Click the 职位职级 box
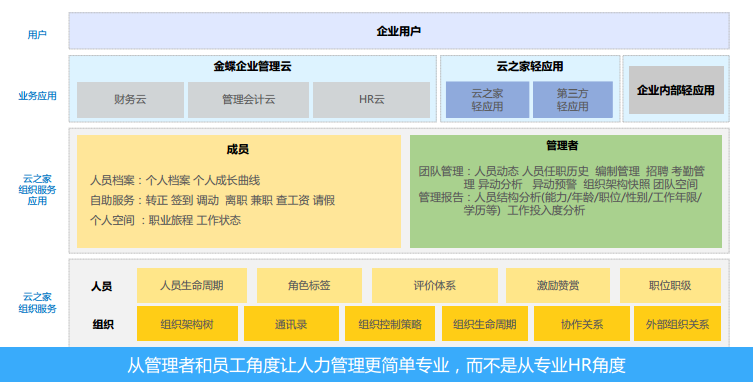This screenshot has height=382, width=753. pos(670,285)
